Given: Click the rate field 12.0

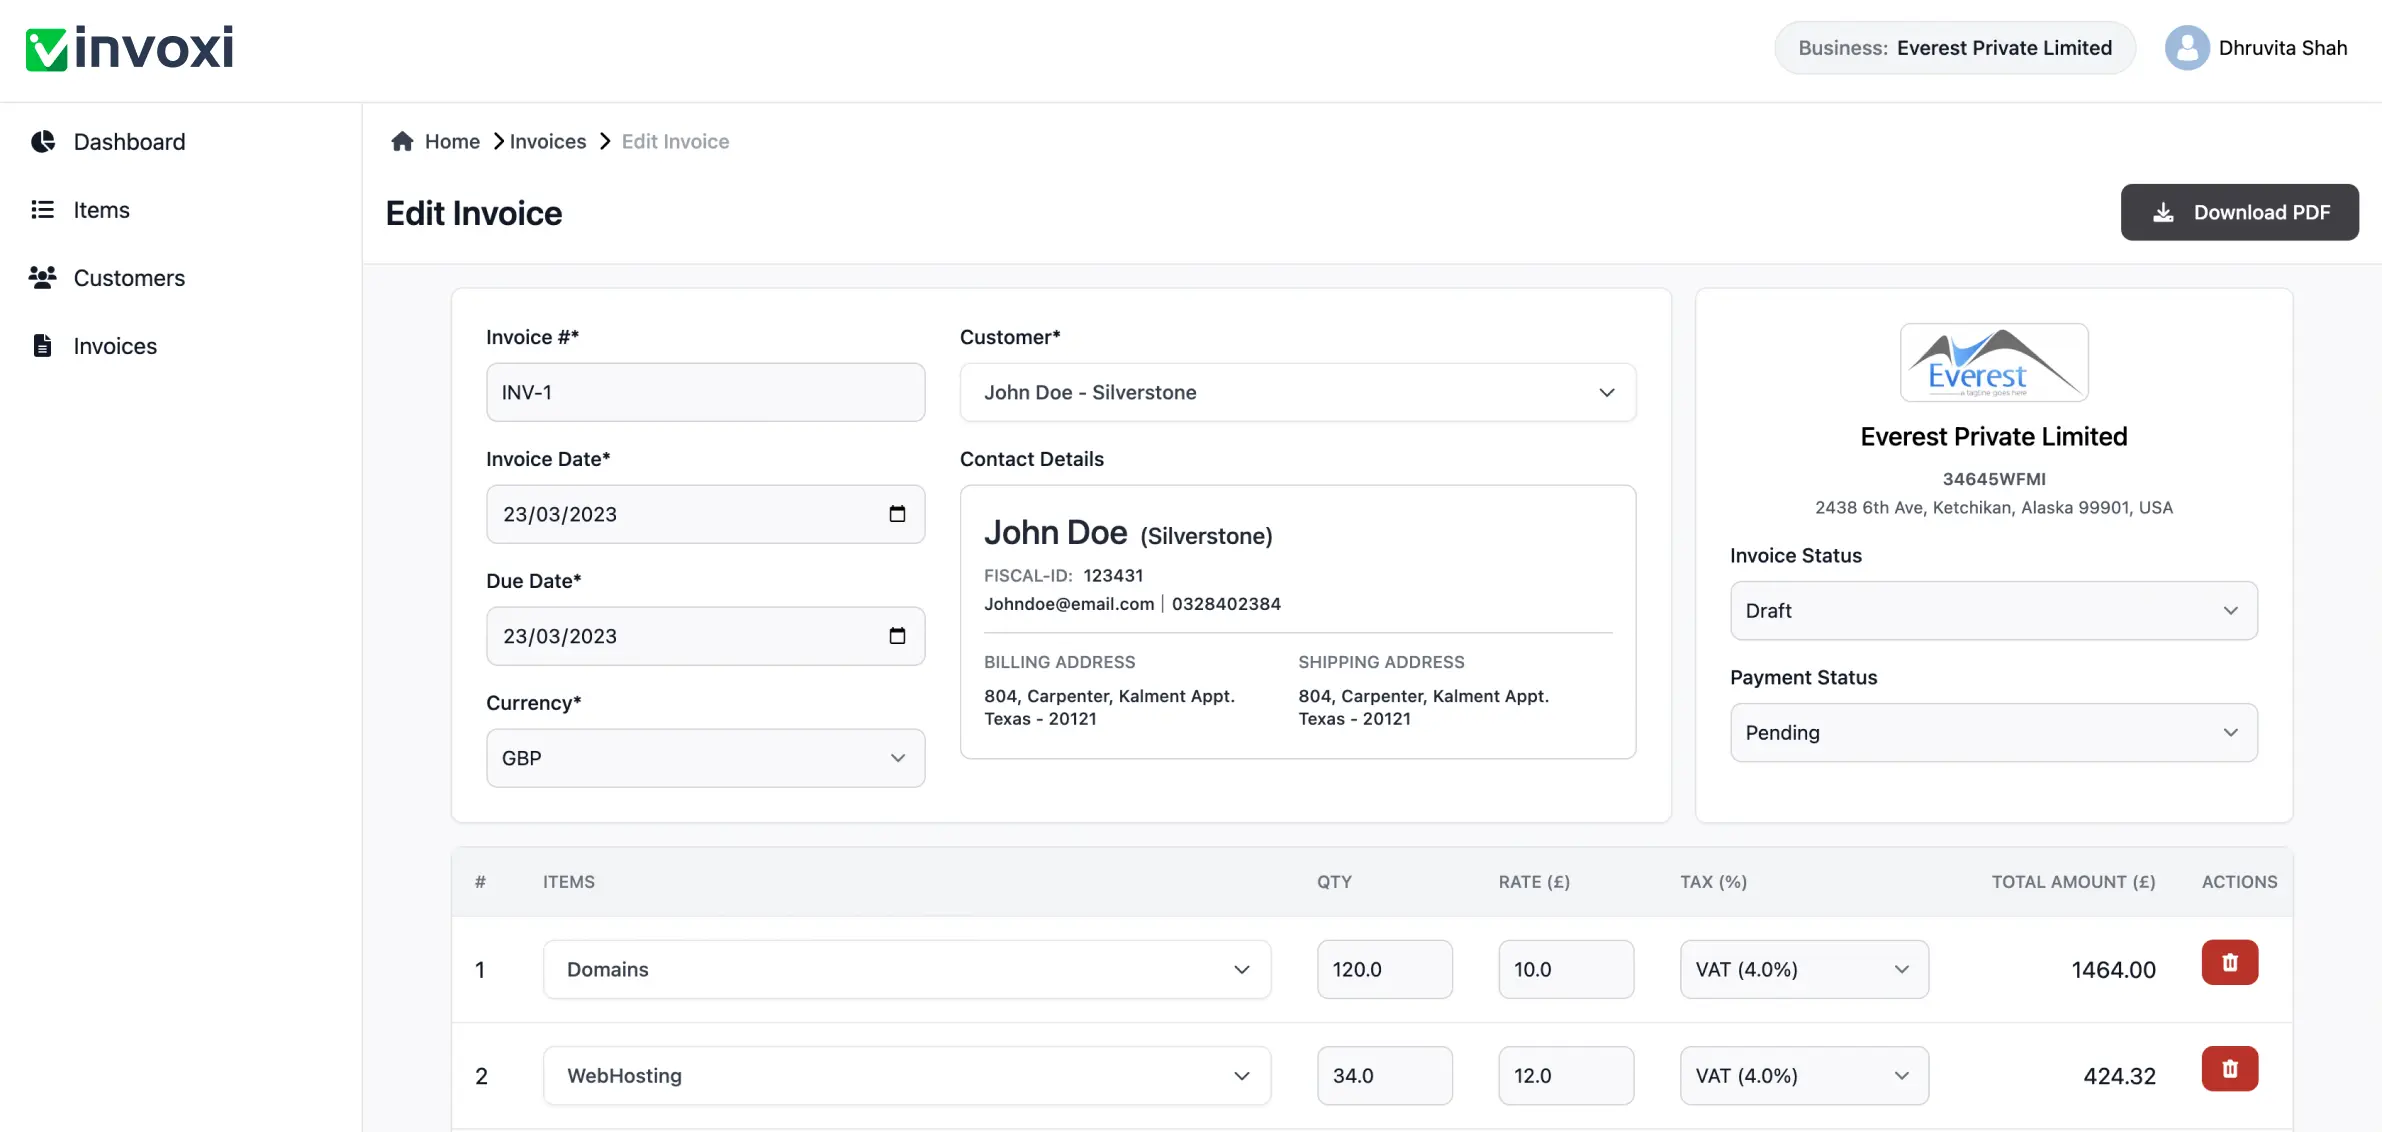Looking at the screenshot, I should pyautogui.click(x=1565, y=1075).
